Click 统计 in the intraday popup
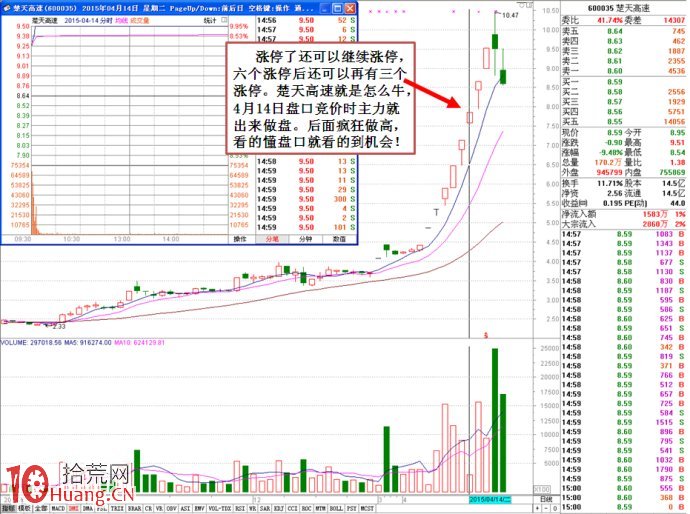The image size is (690, 514). 210,20
